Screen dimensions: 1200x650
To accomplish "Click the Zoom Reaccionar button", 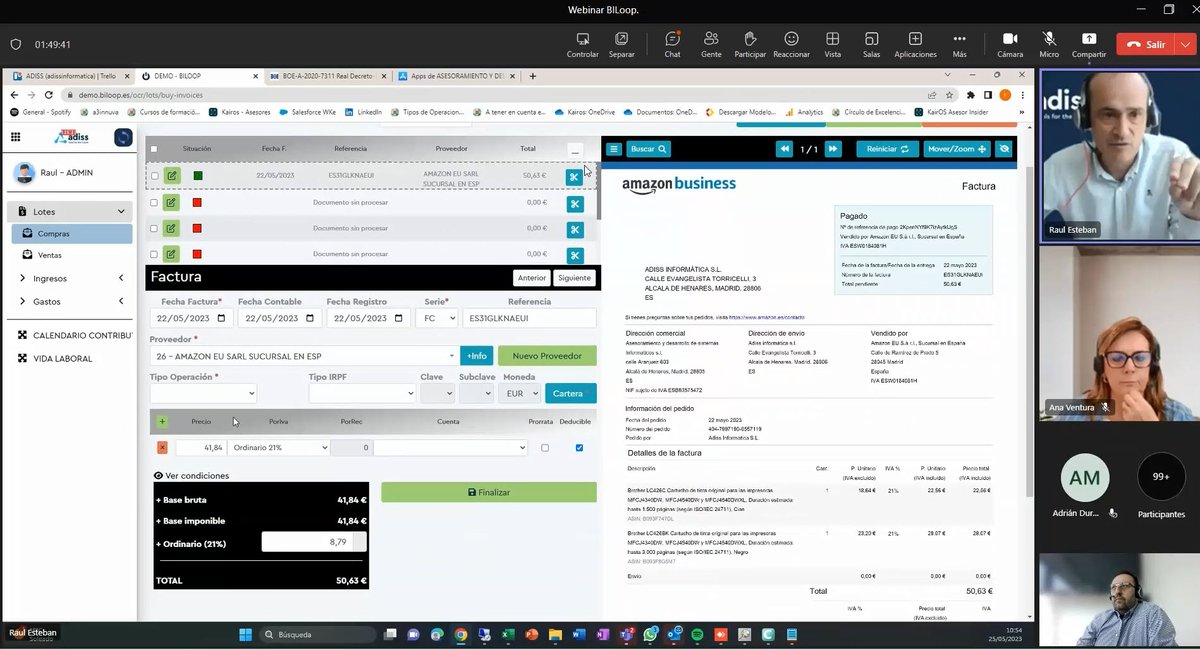I will [x=791, y=44].
